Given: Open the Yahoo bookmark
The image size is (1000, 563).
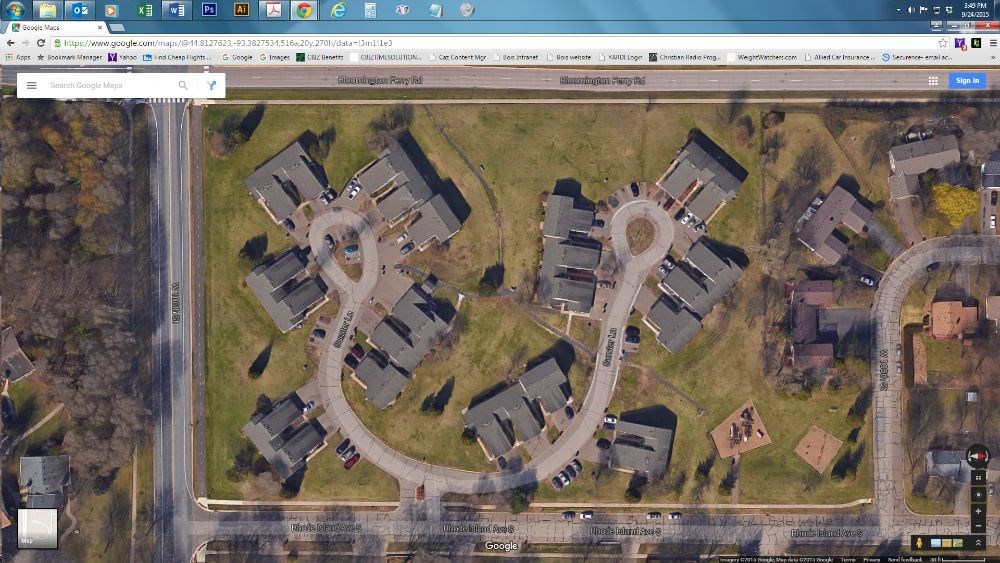Looking at the screenshot, I should tap(122, 57).
